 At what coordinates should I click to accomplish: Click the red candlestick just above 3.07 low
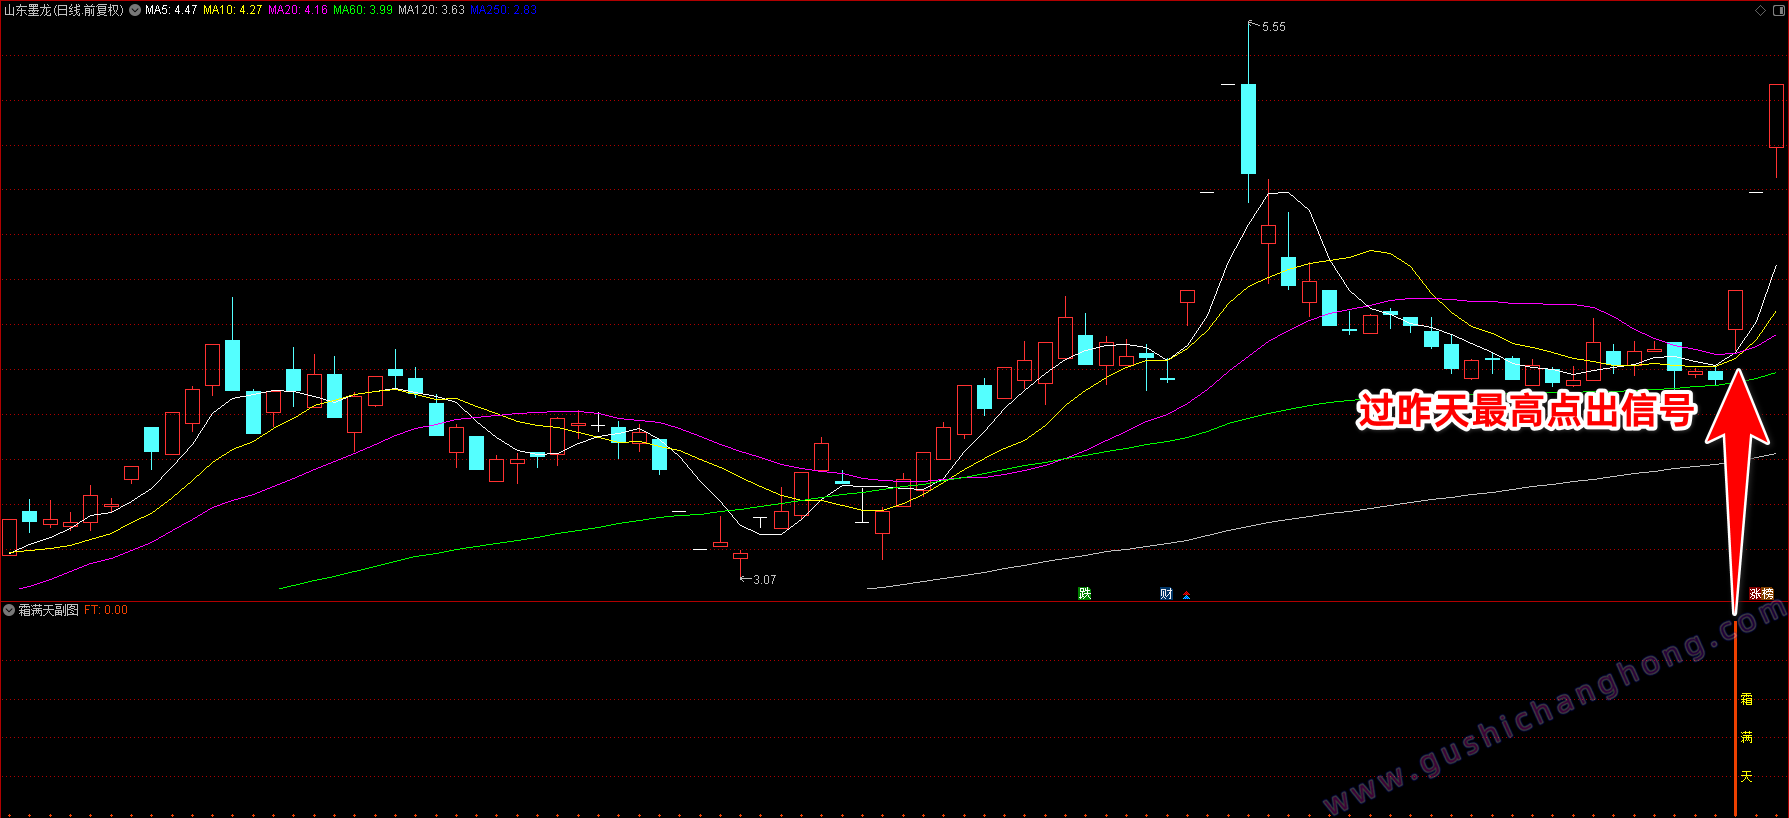[740, 556]
